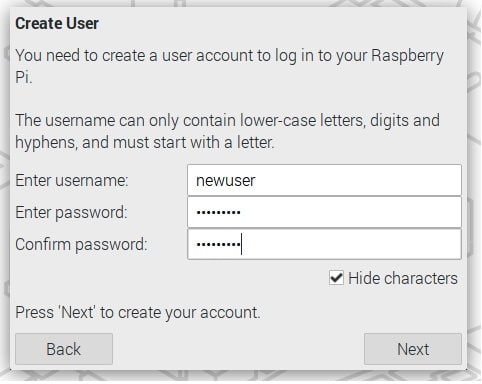Click the username rules paragraph about hyphens
The height and width of the screenshot is (384, 482).
[x=227, y=131]
